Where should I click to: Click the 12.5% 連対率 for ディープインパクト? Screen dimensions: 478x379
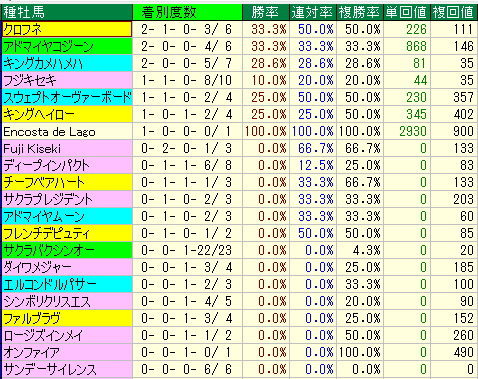(x=315, y=165)
